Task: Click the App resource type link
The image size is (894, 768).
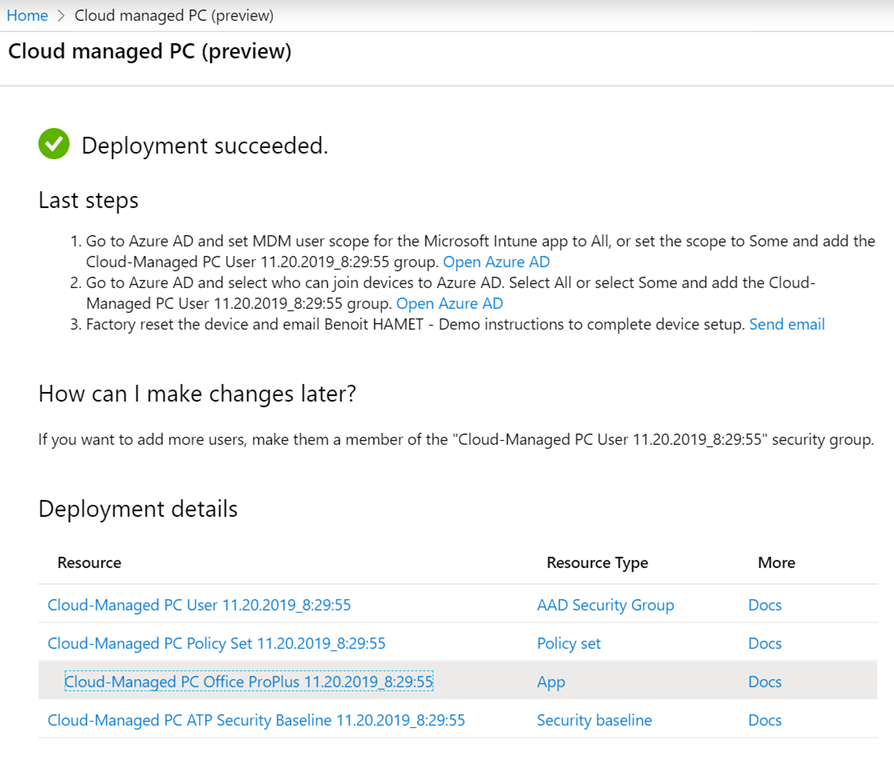Action: [550, 682]
